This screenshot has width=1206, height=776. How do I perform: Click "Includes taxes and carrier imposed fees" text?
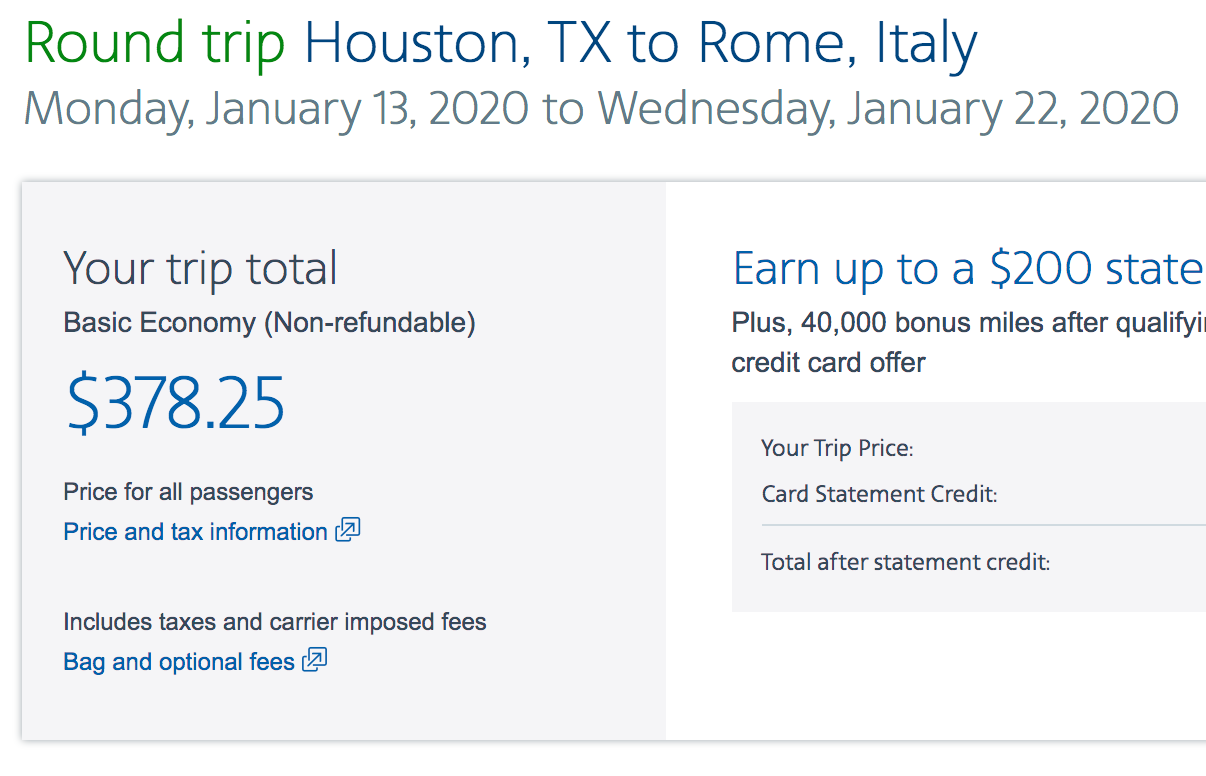pos(275,622)
